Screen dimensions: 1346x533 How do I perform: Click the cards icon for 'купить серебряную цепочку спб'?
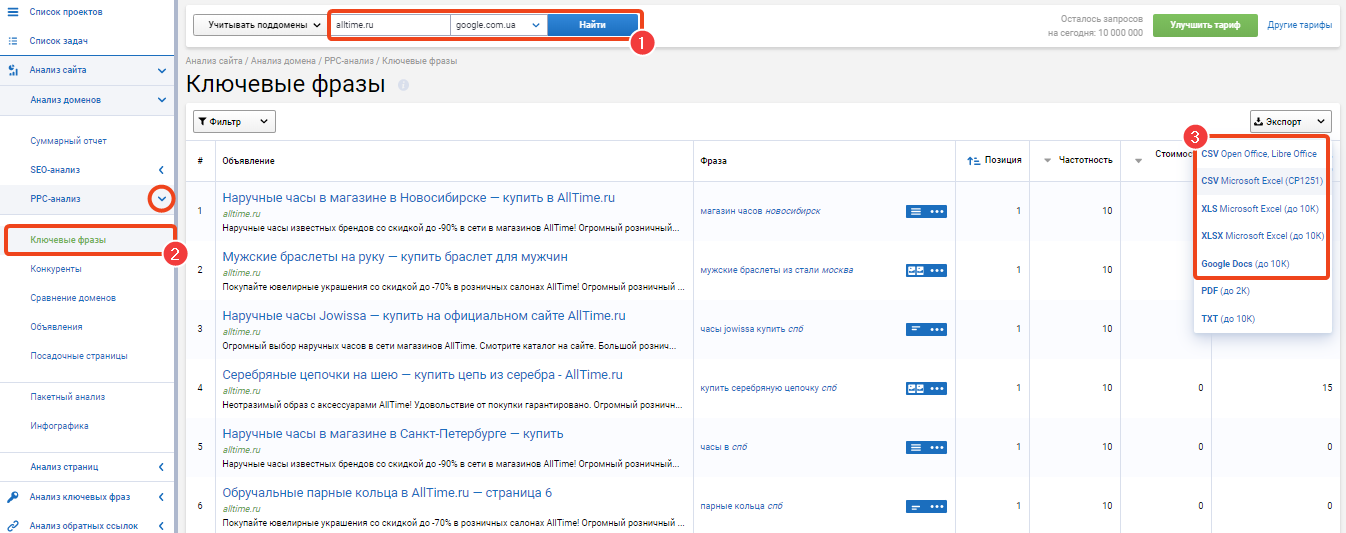916,388
